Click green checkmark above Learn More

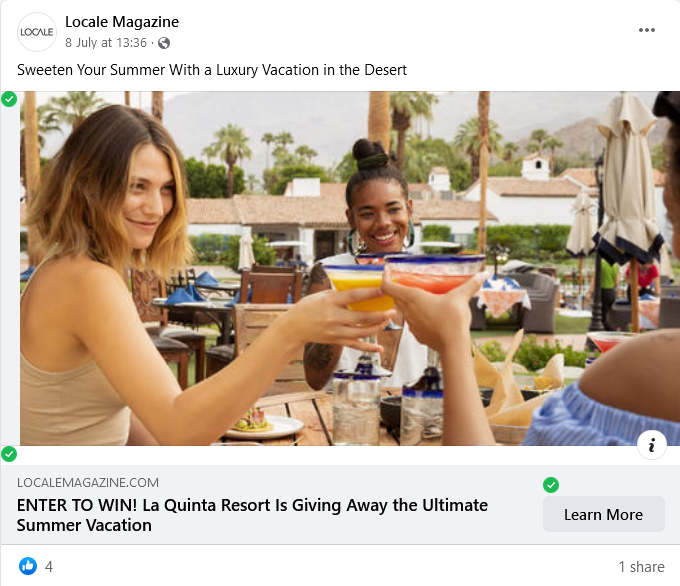pos(551,485)
